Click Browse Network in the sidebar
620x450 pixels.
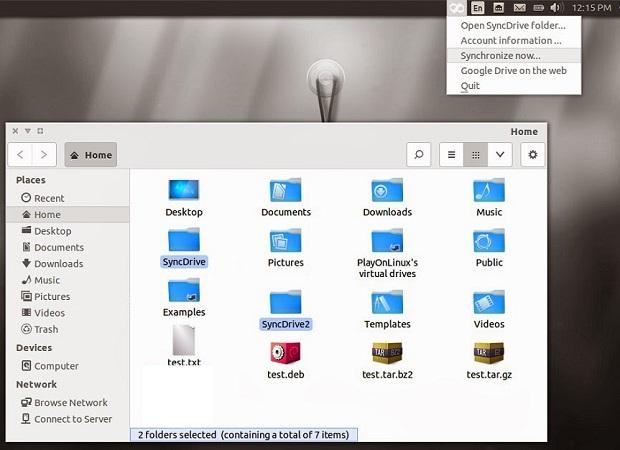click(x=68, y=402)
